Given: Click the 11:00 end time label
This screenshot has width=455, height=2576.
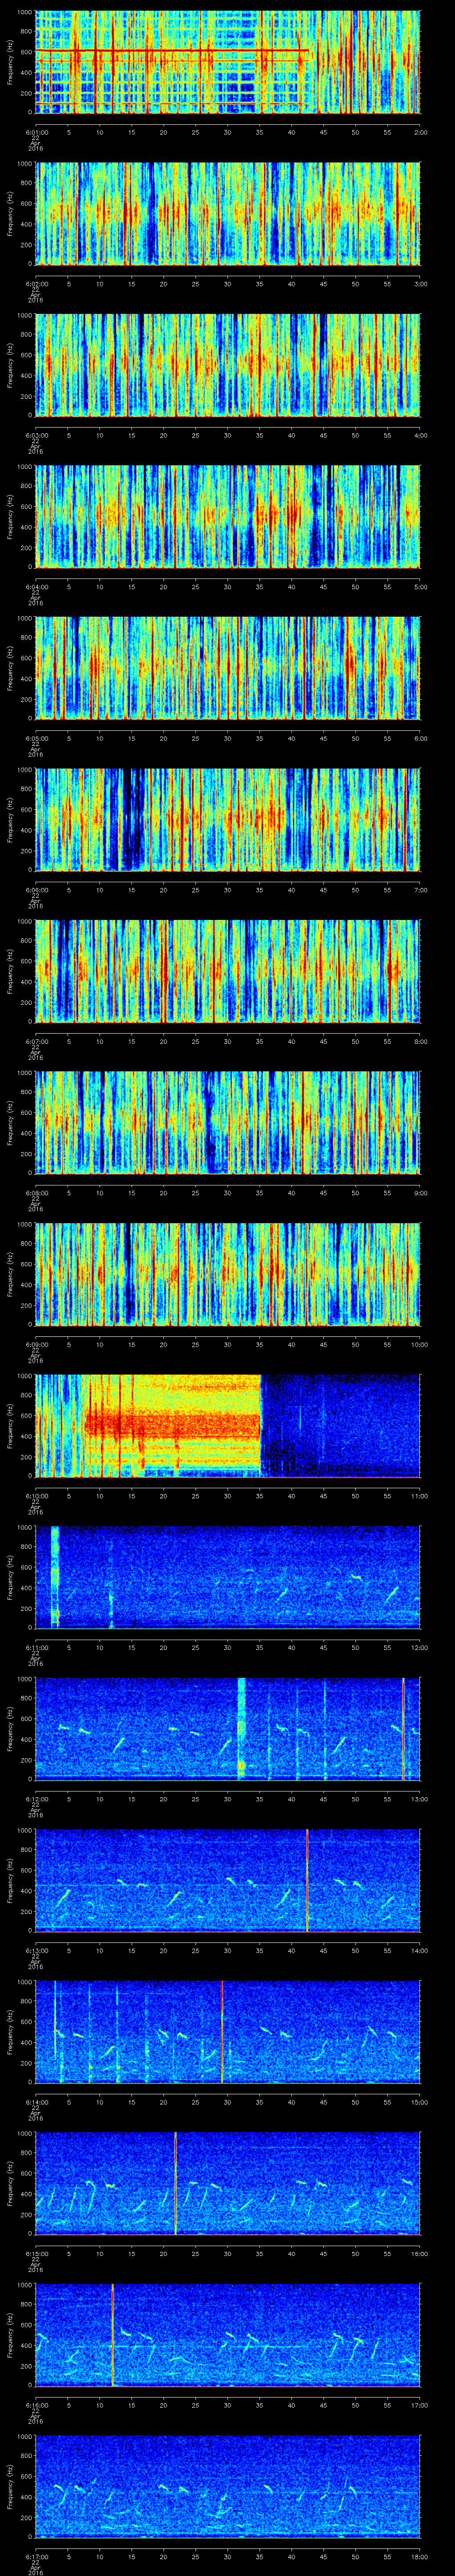Looking at the screenshot, I should [x=419, y=1496].
